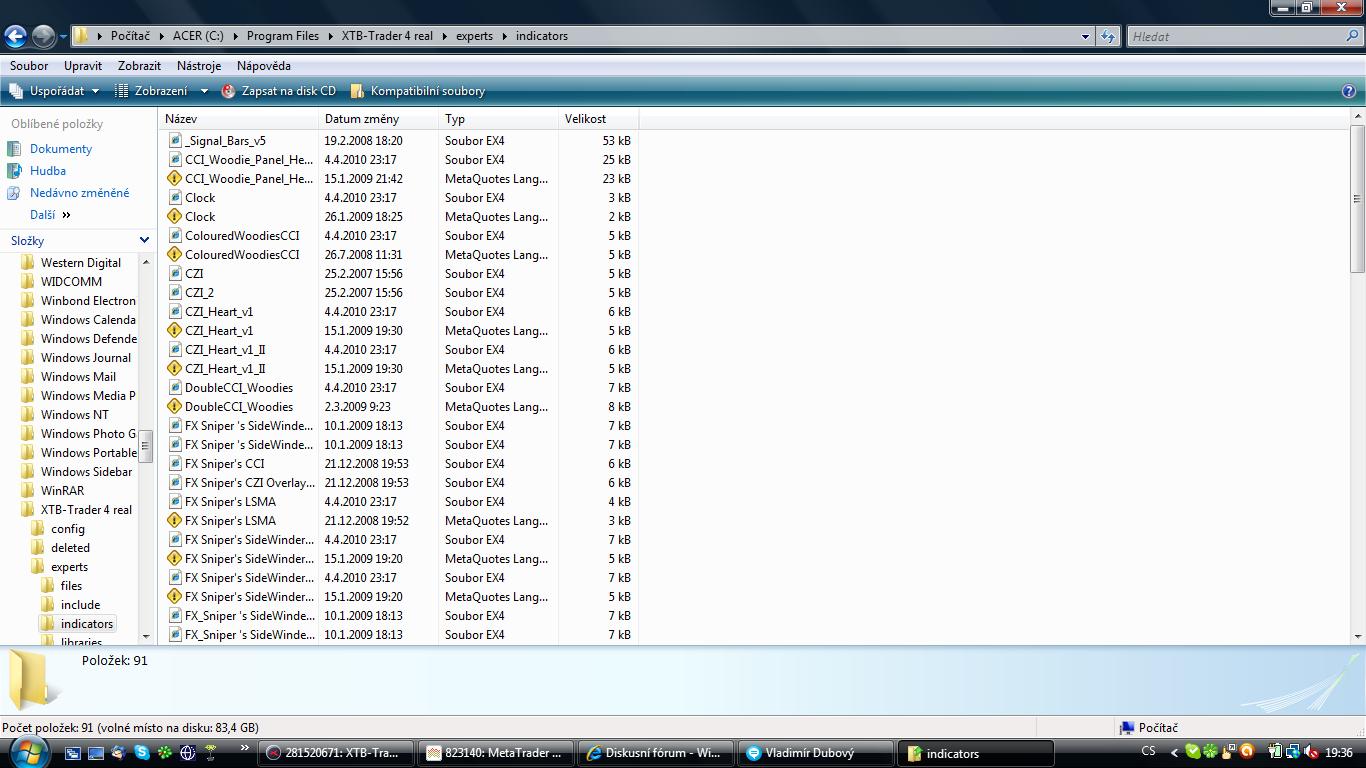The height and width of the screenshot is (768, 1366).
Task: Switch to Diskusní fórum Internet Explorer window
Action: click(x=657, y=753)
